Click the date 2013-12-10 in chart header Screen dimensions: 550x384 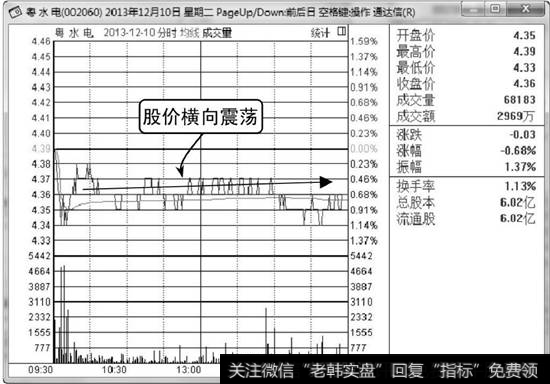129,33
